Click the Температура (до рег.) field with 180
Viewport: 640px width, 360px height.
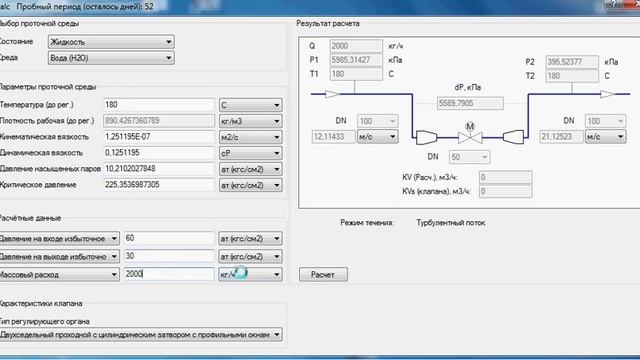[x=159, y=105]
